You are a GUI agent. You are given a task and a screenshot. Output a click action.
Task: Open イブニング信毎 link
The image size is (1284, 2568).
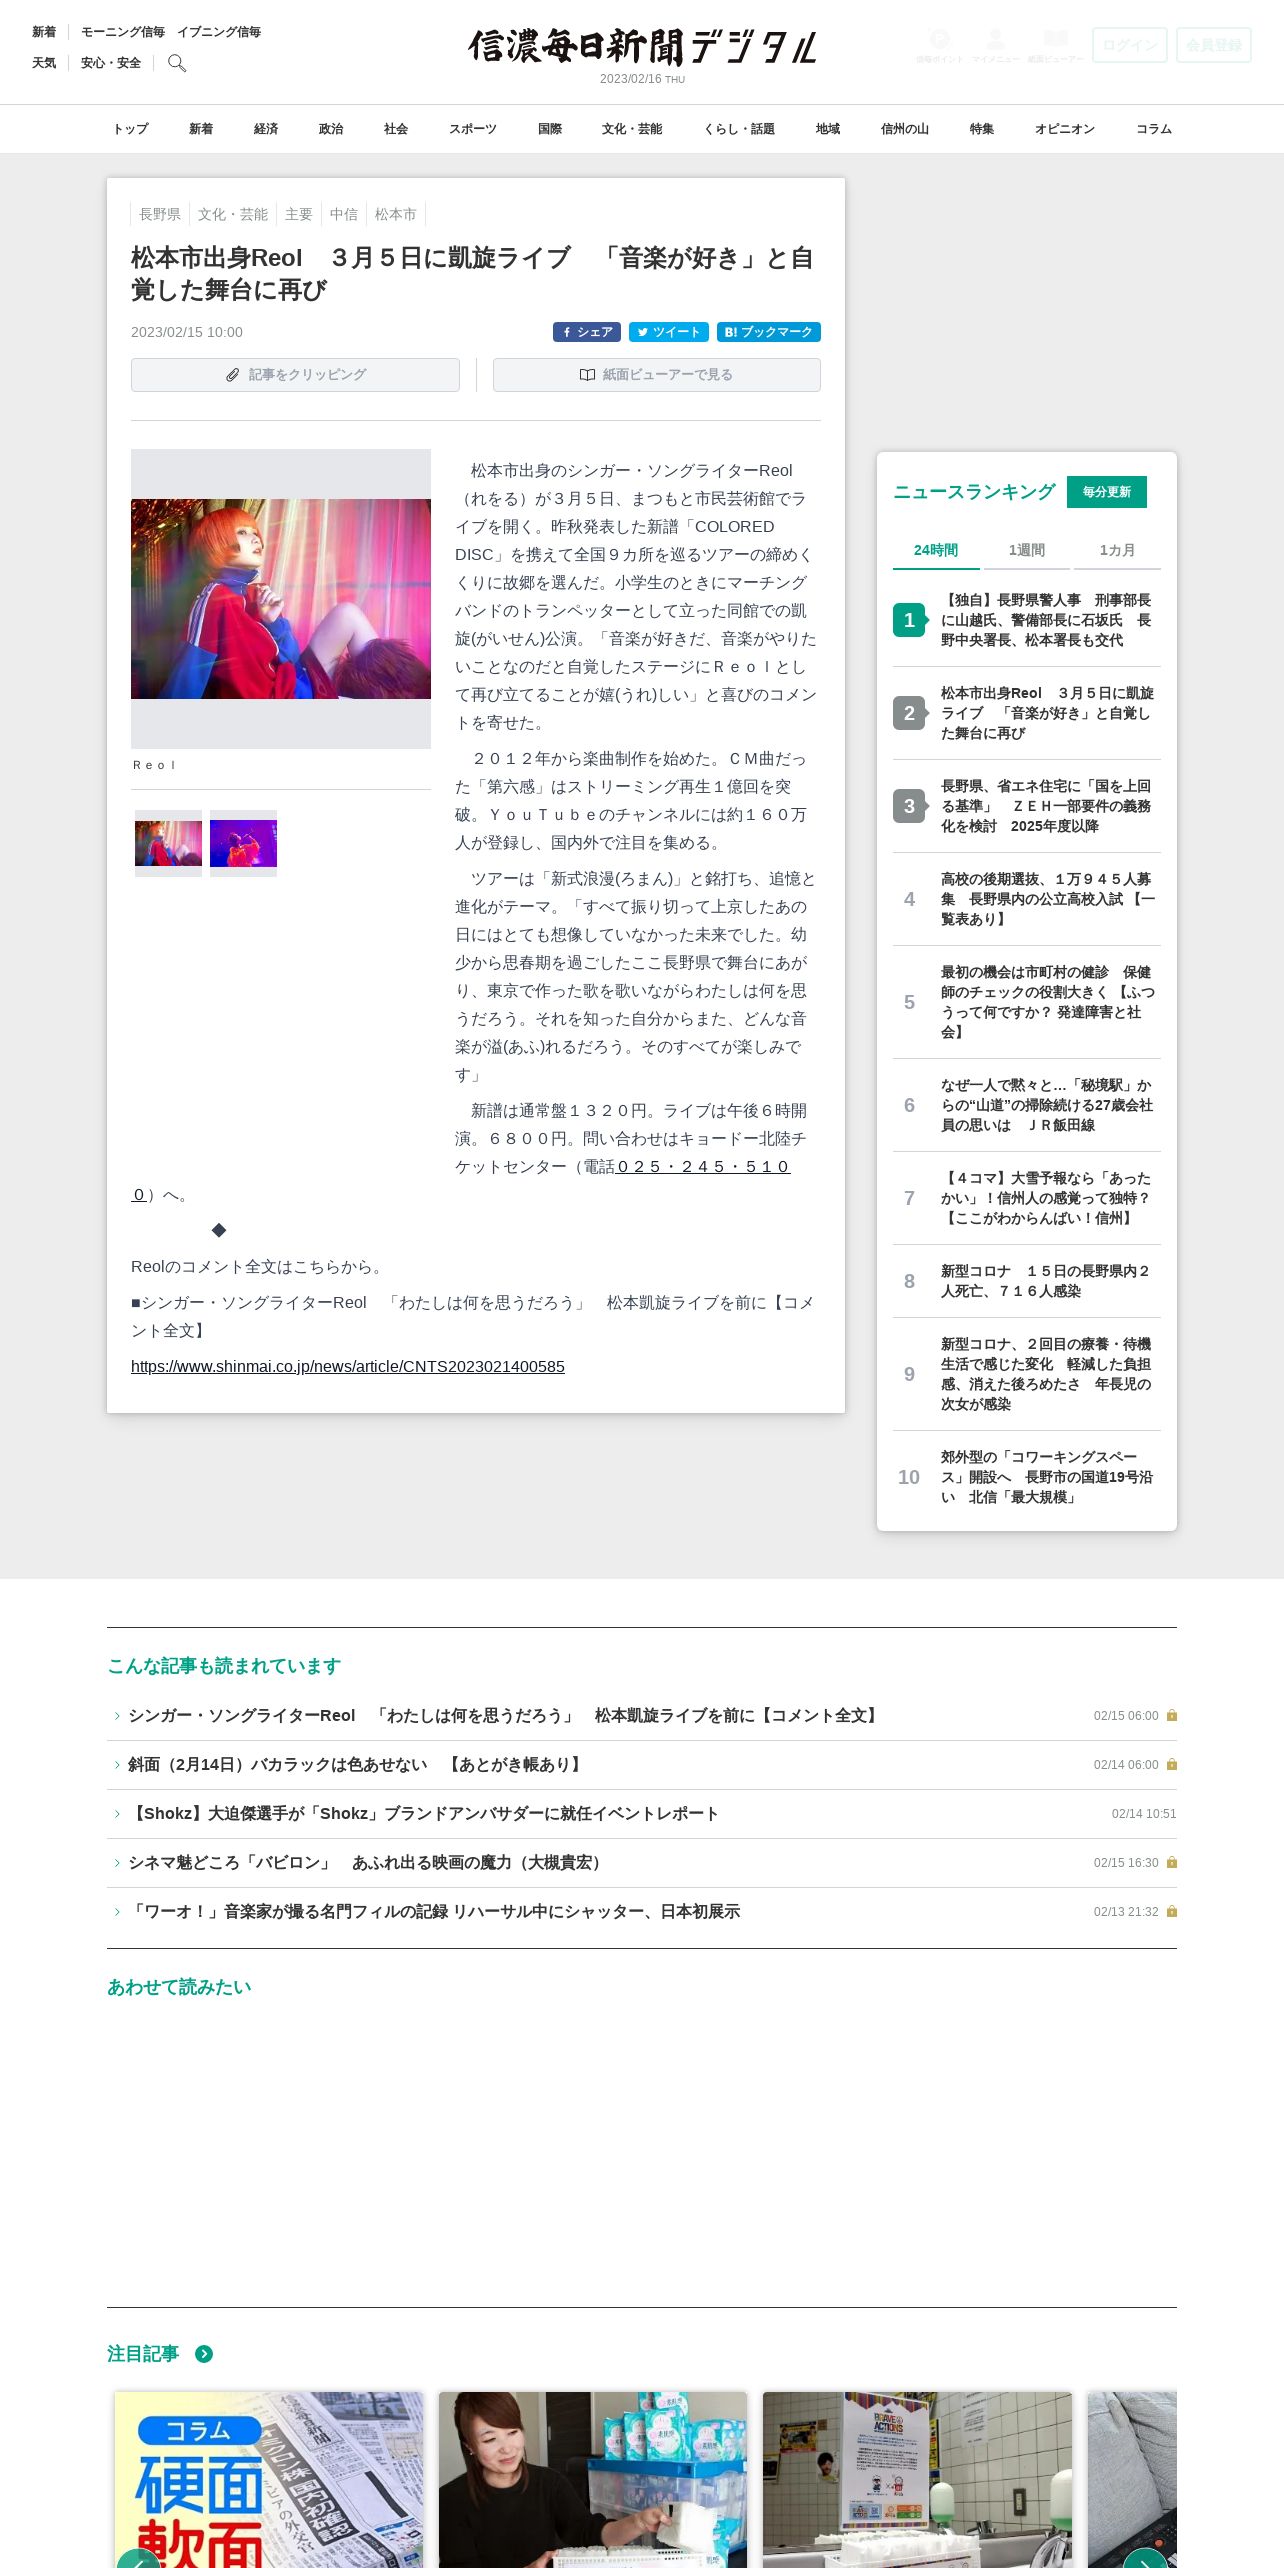click(219, 32)
